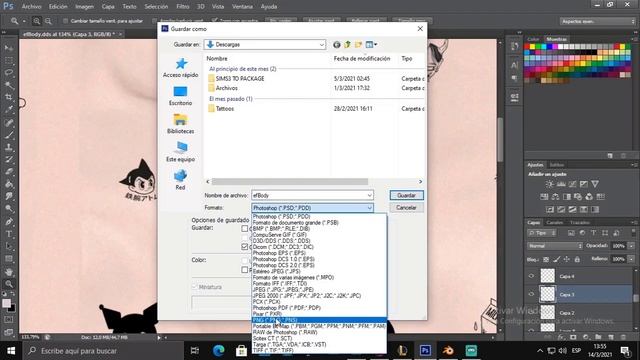Open the Opacidad dropdown arrow
This screenshot has width=640, height=360.
tap(631, 246)
